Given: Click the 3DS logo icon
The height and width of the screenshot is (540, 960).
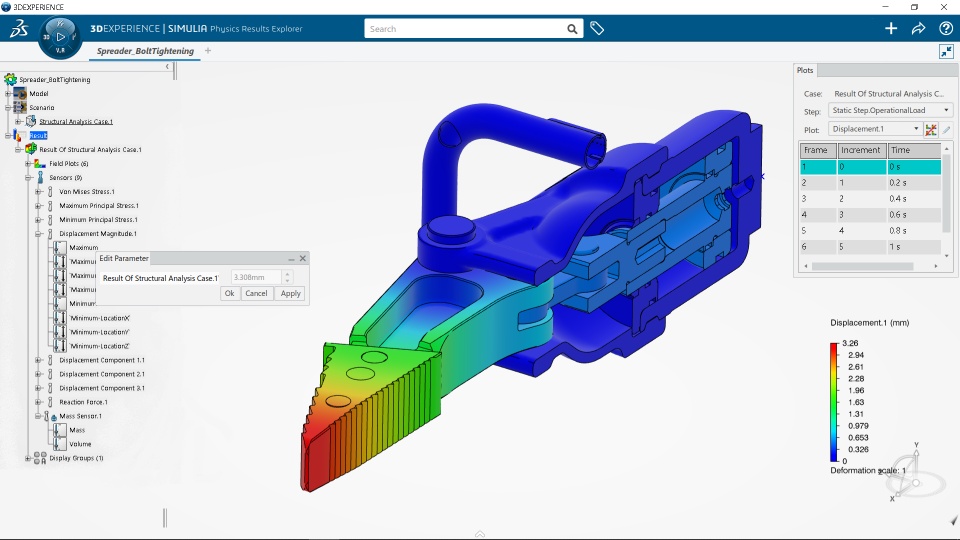Looking at the screenshot, I should [18, 28].
